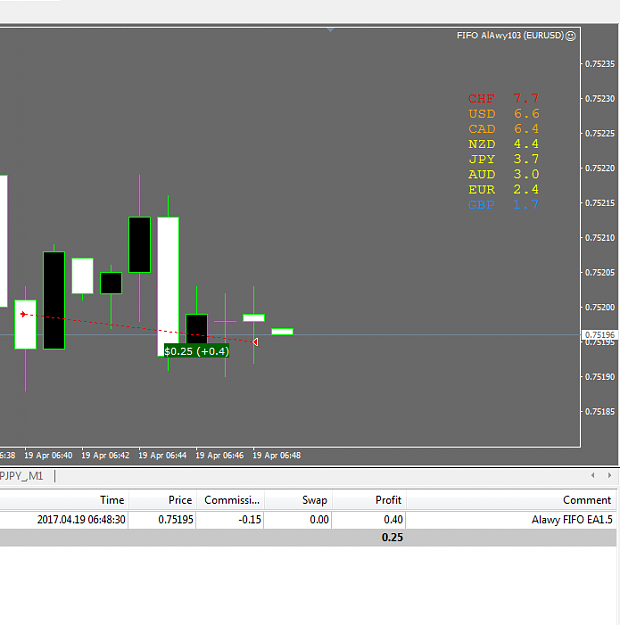Screen dimensions: 620x625
Task: Click the profit value 0.40
Action: click(x=394, y=519)
